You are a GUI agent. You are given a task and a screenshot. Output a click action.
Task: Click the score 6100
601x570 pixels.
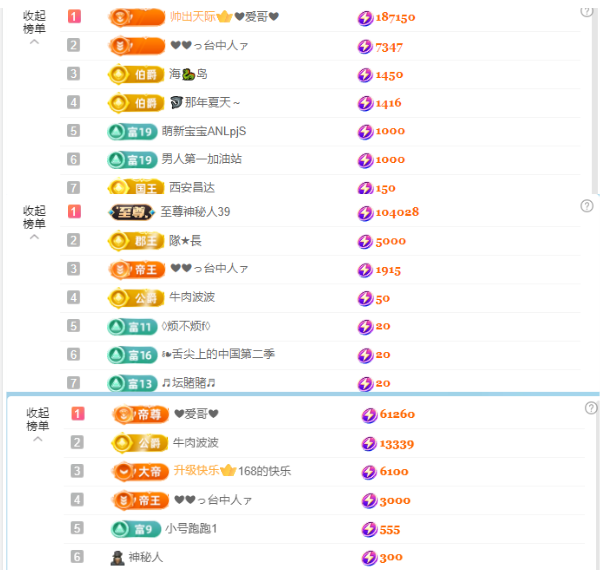(x=394, y=472)
